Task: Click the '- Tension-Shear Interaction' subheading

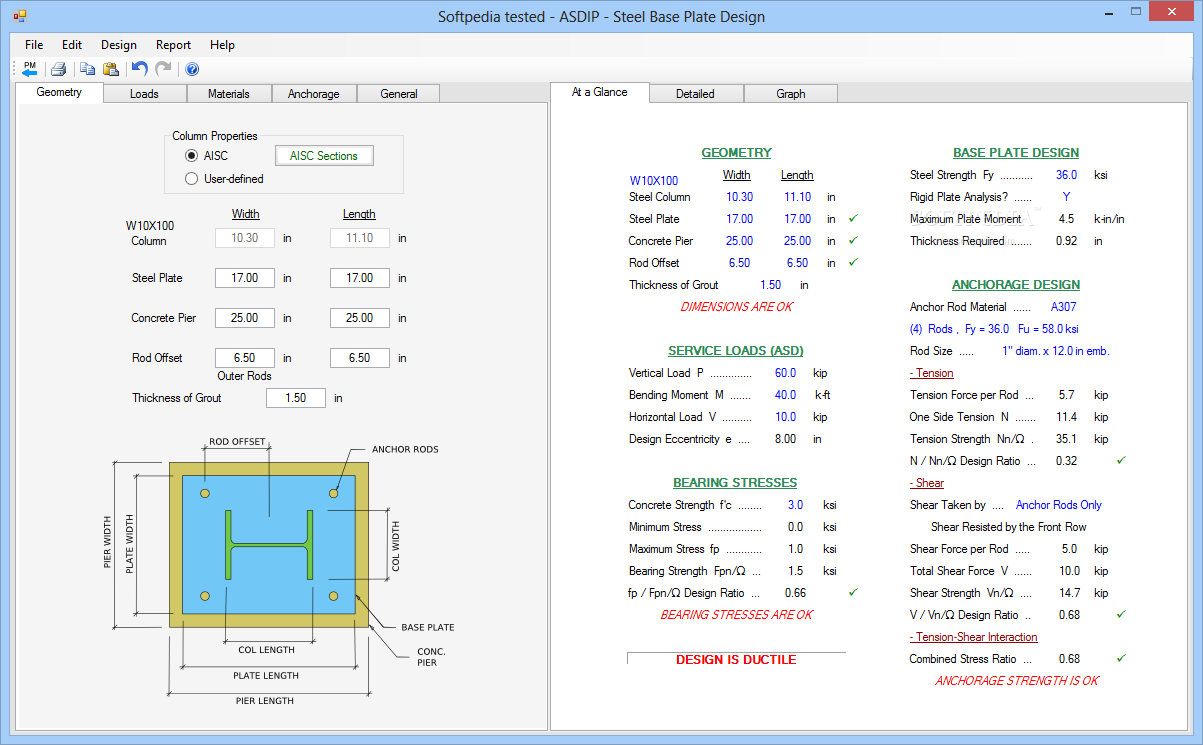Action: tap(974, 637)
